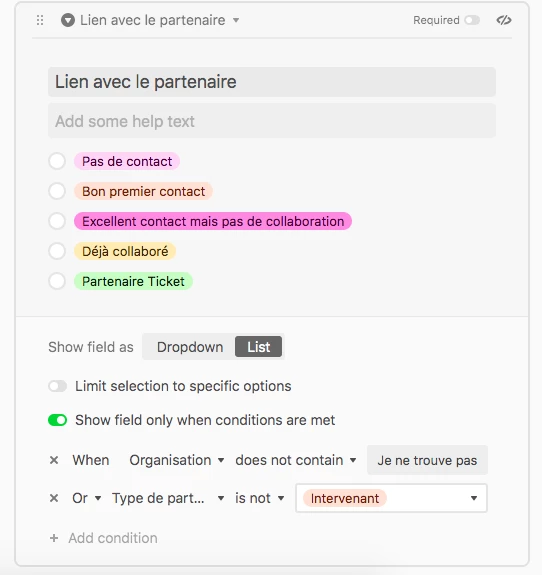
Task: Select the List display tab
Action: [259, 347]
